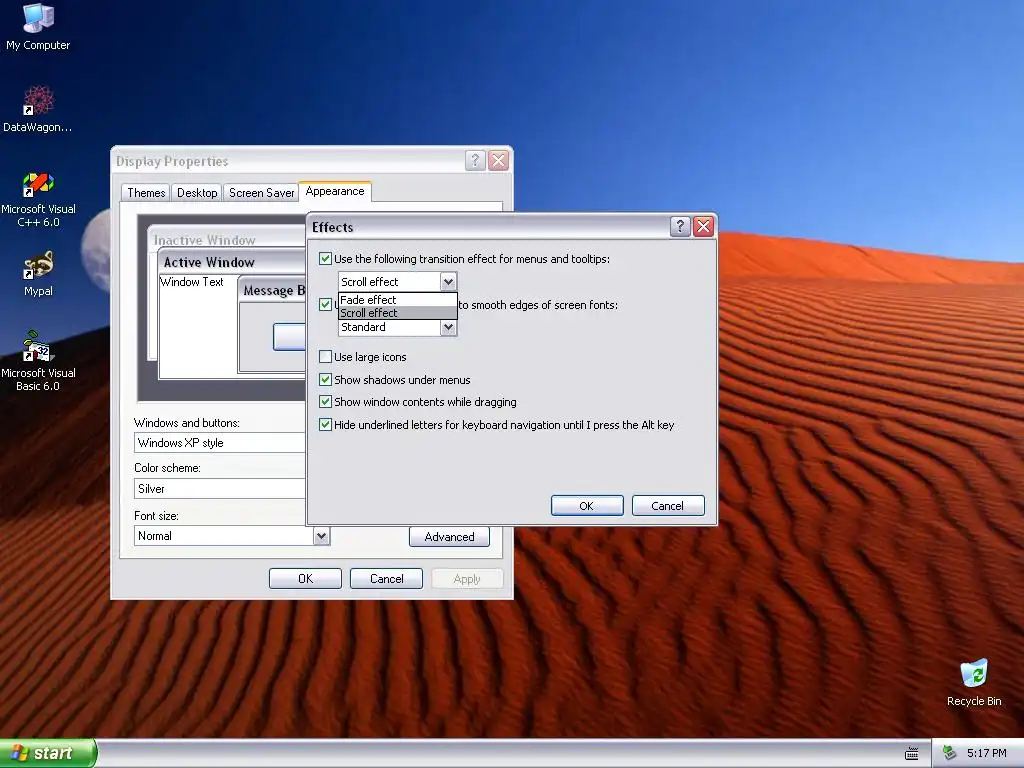Select the Appearance tab
This screenshot has height=768, width=1024.
point(335,191)
